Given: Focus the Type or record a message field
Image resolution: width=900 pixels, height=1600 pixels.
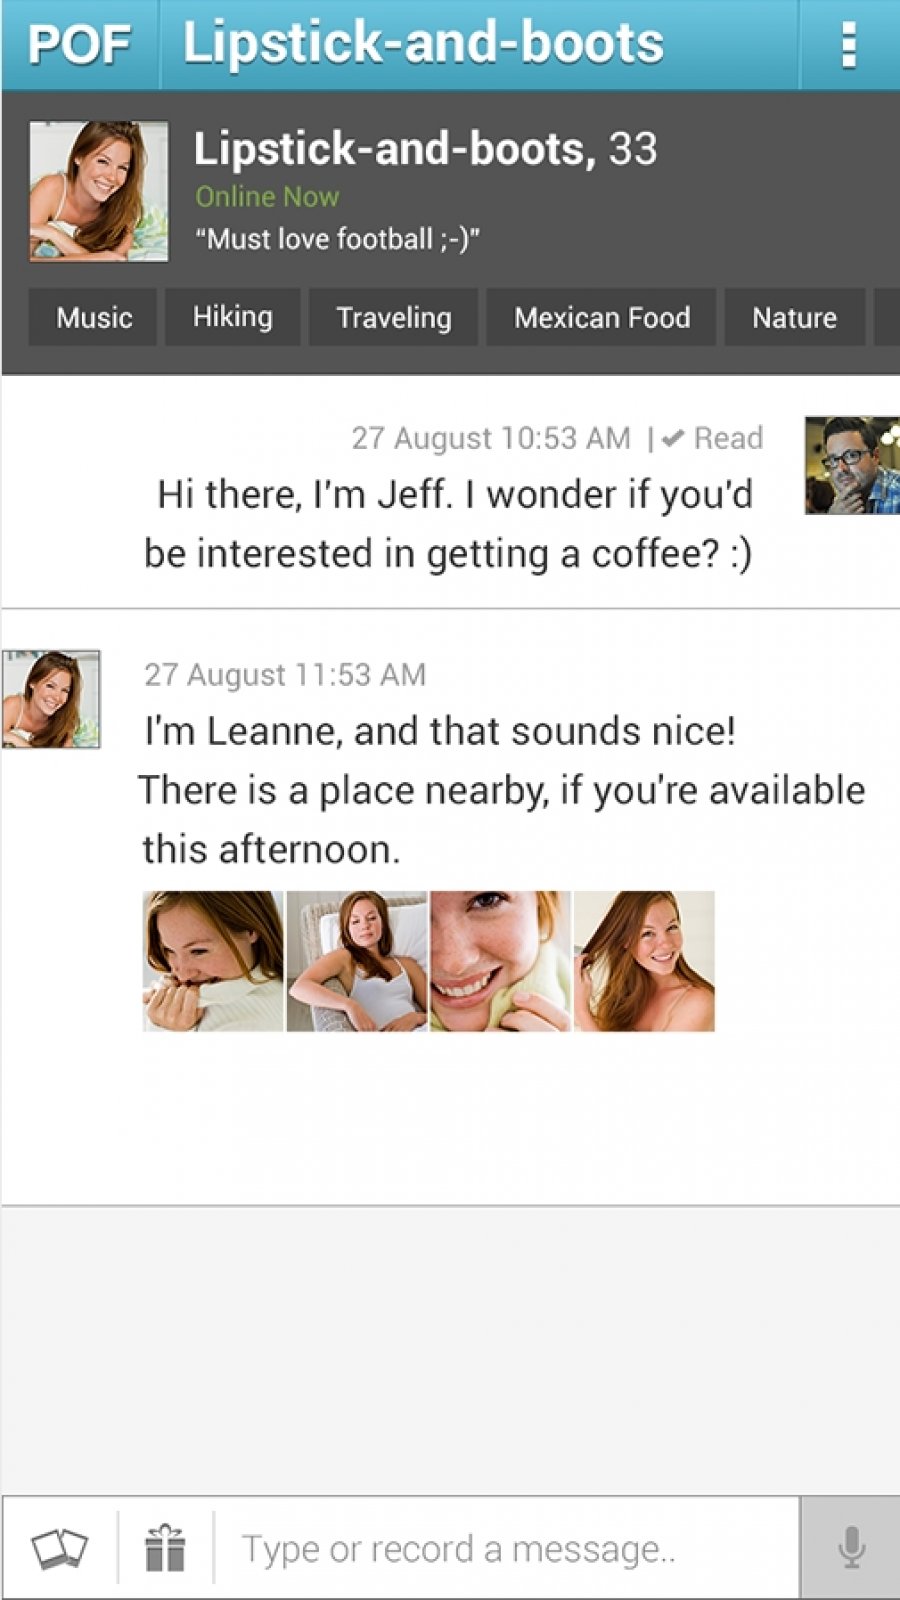Looking at the screenshot, I should pyautogui.click(x=506, y=1548).
